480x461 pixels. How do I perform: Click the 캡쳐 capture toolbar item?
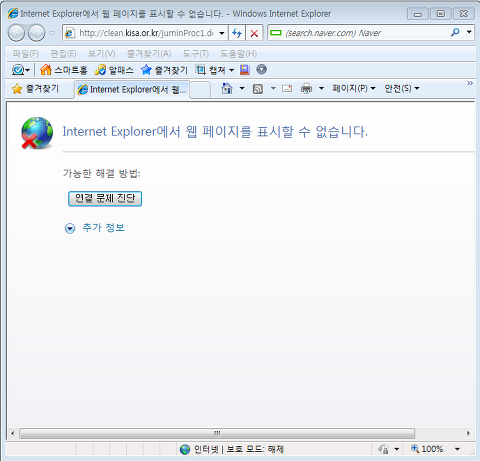pyautogui.click(x=210, y=70)
